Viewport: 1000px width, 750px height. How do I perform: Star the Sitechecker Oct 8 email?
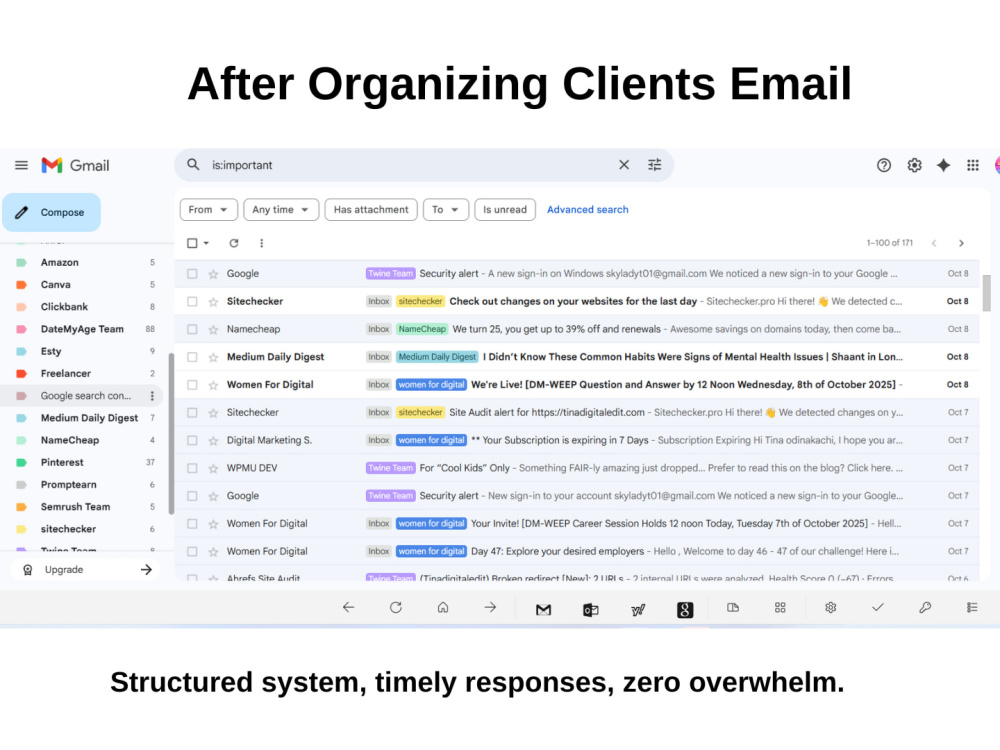tap(213, 302)
